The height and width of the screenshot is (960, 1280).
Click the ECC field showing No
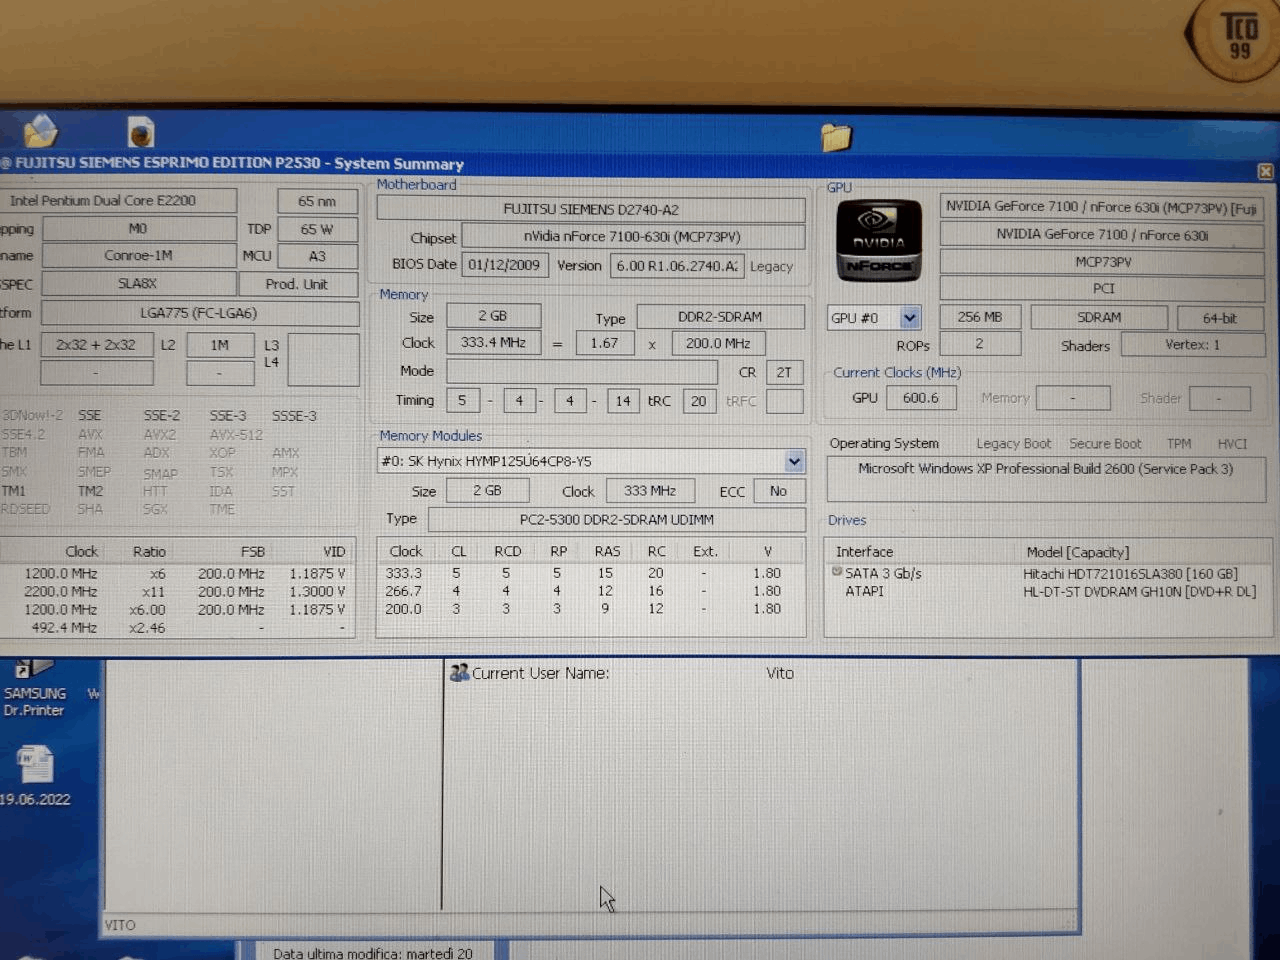(x=778, y=491)
